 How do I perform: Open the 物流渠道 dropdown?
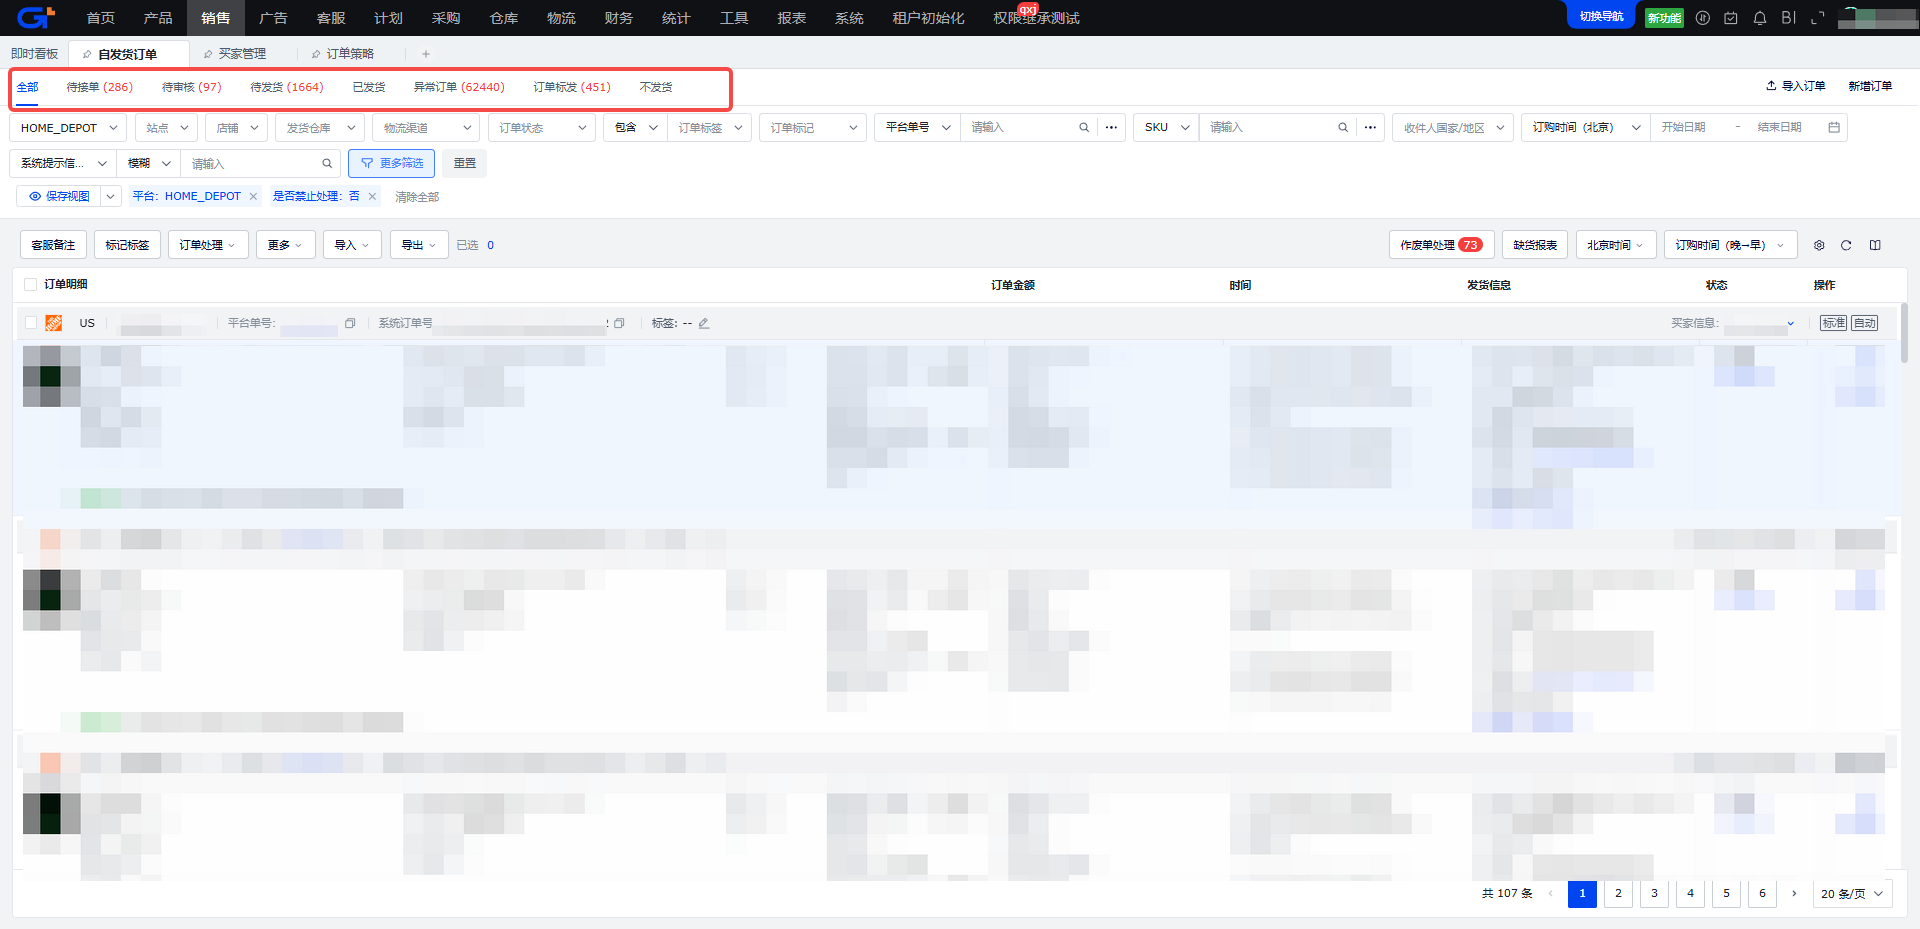click(427, 128)
